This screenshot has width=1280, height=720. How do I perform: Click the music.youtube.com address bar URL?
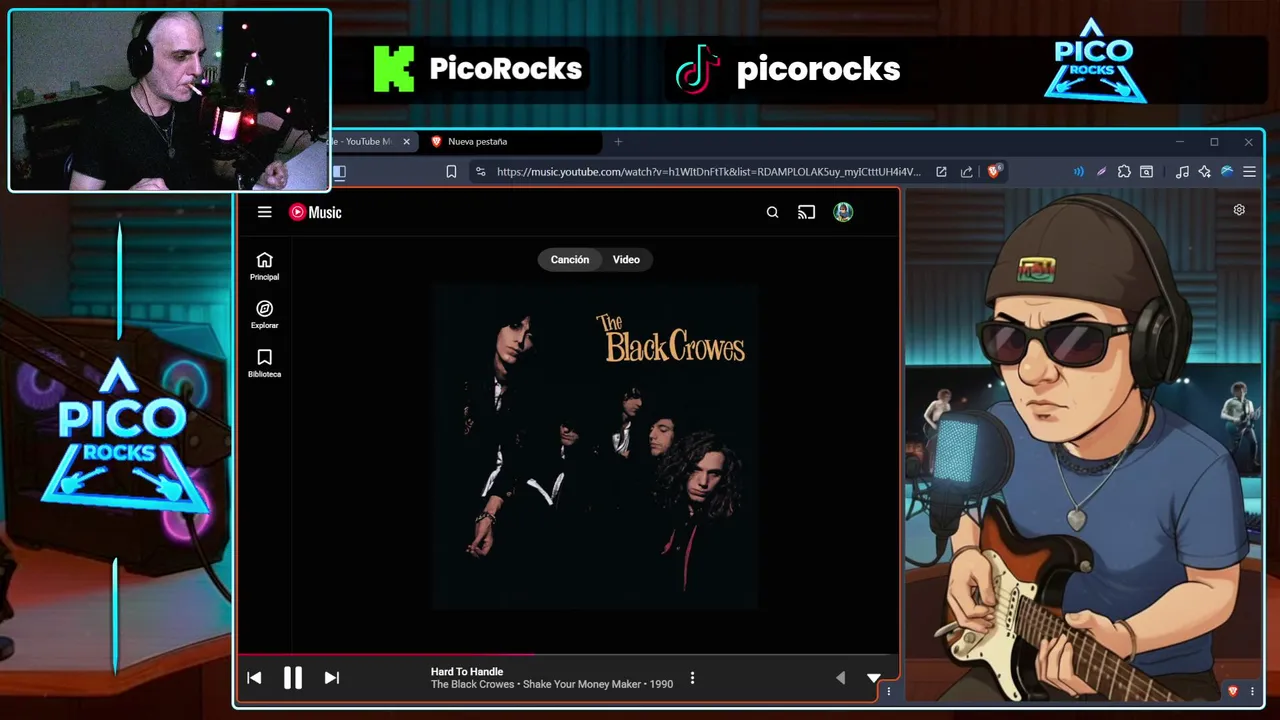(x=709, y=172)
